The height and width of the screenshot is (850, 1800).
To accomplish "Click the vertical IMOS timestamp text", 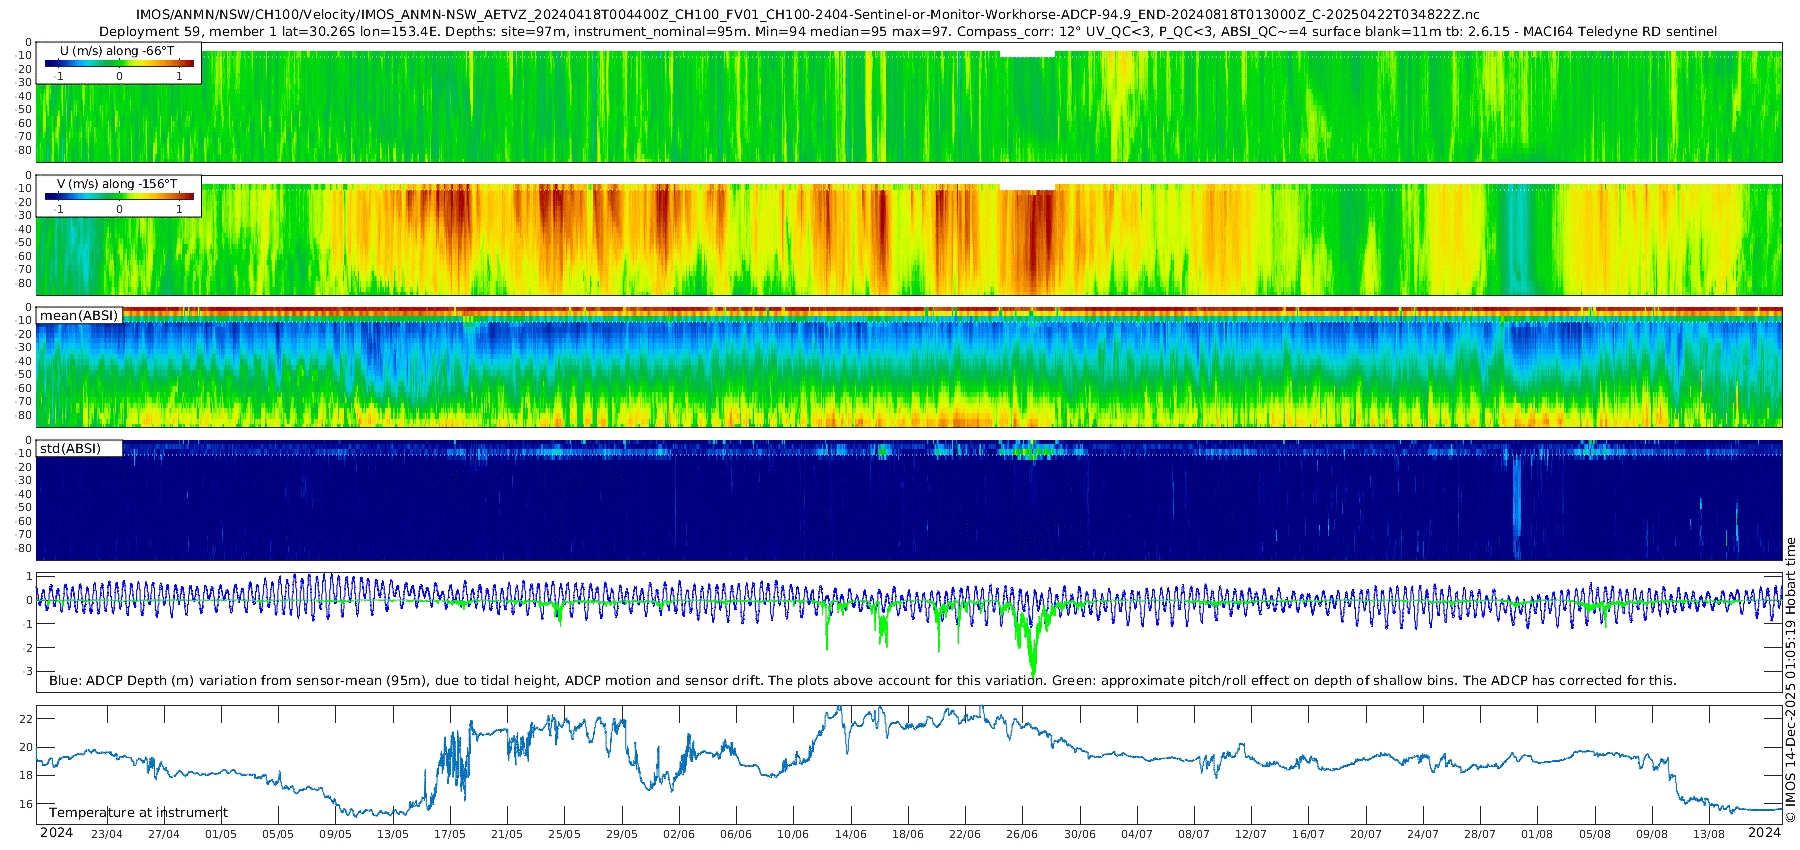I will click(1790, 680).
